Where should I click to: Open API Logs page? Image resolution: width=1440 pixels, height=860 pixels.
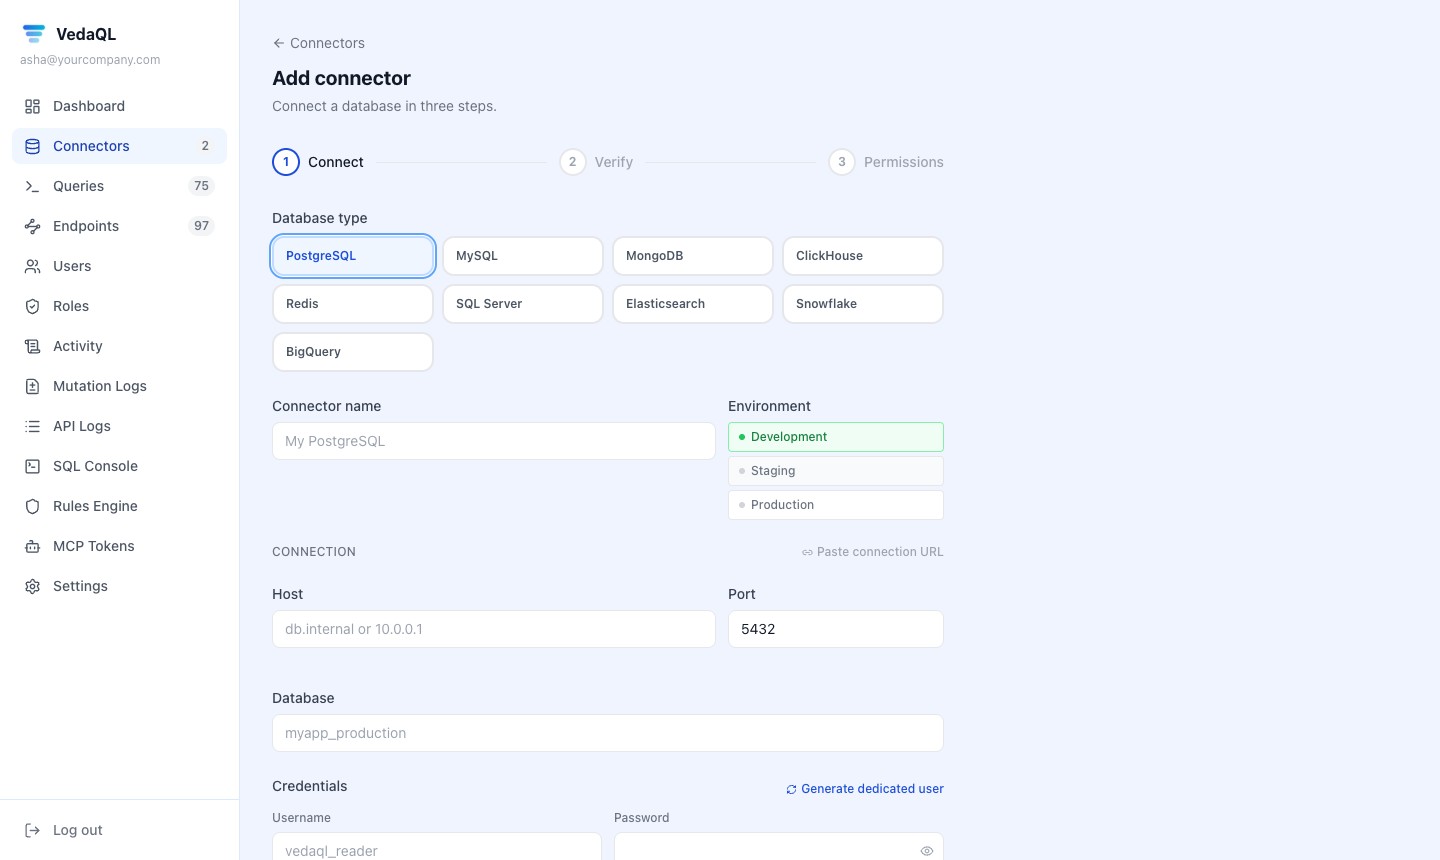[119, 426]
